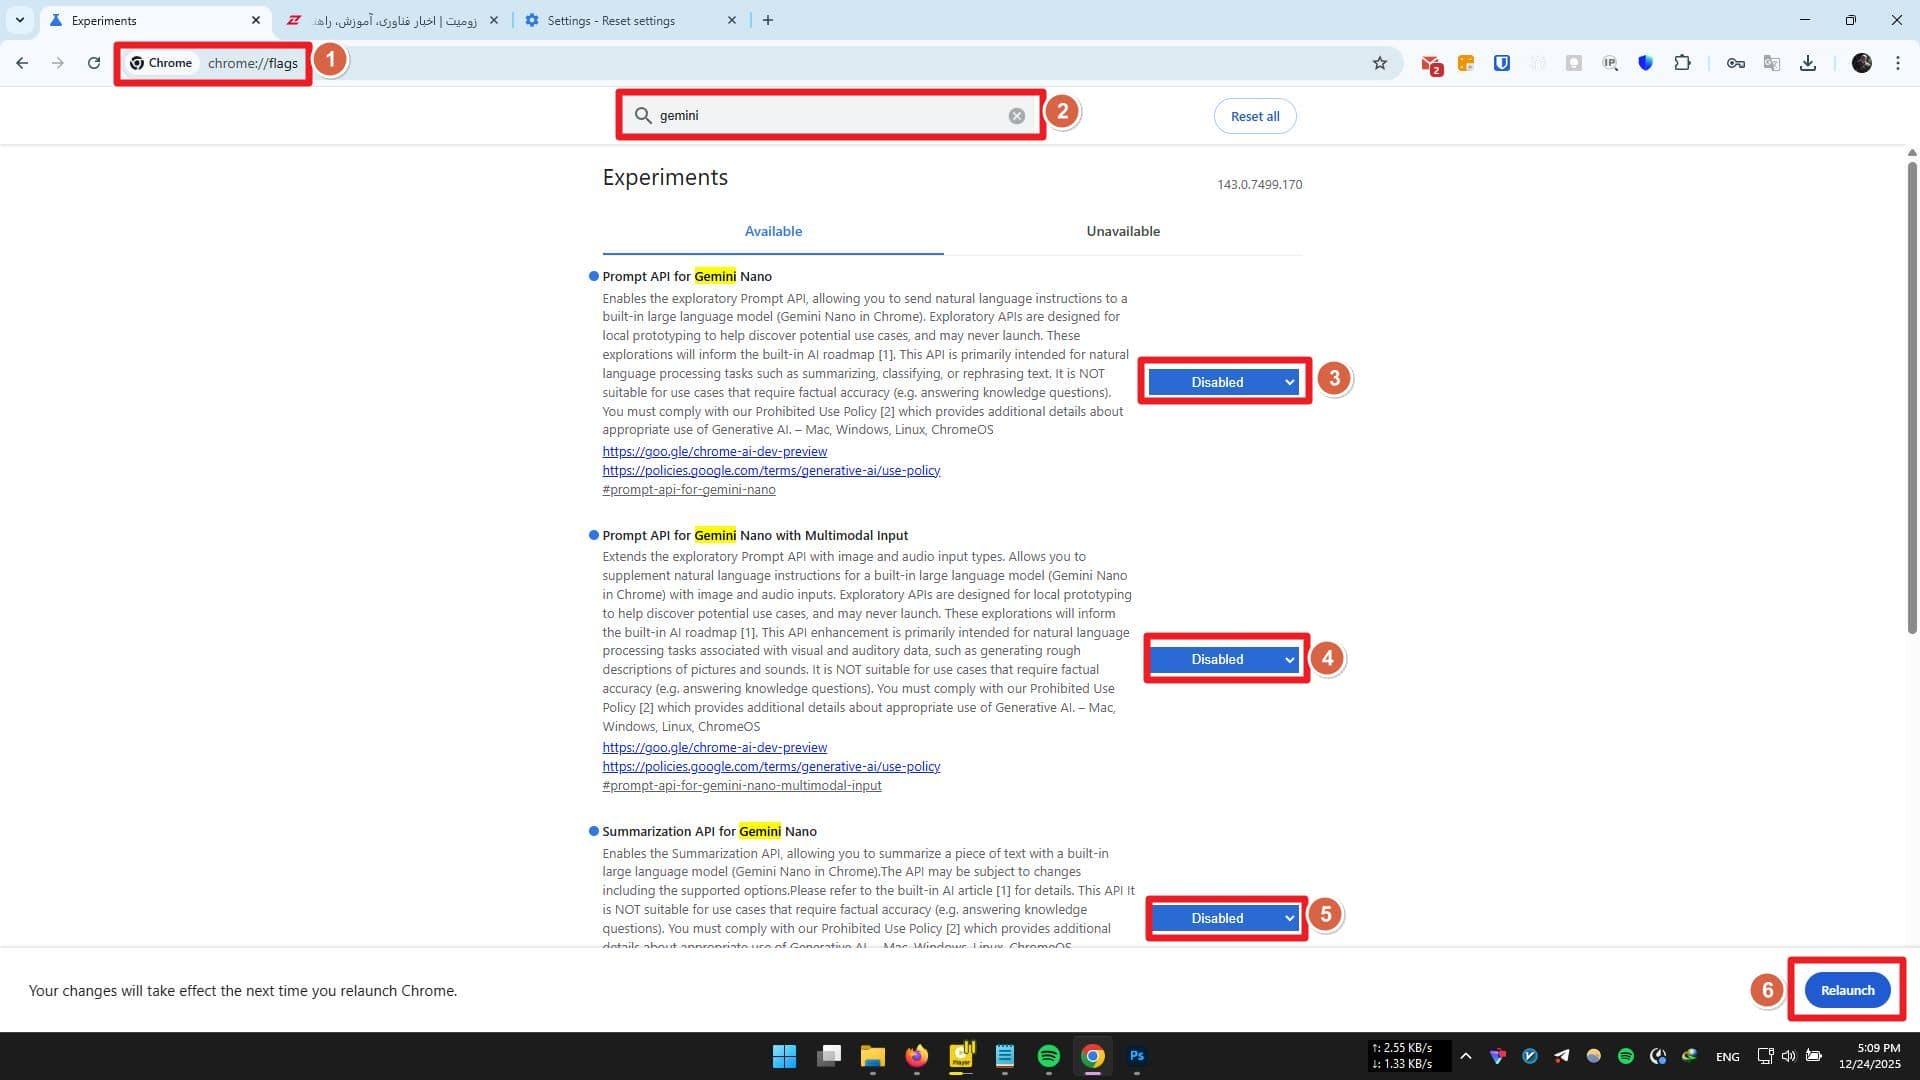Click version number 143.0.7499.170
1920x1080 pixels.
point(1259,184)
